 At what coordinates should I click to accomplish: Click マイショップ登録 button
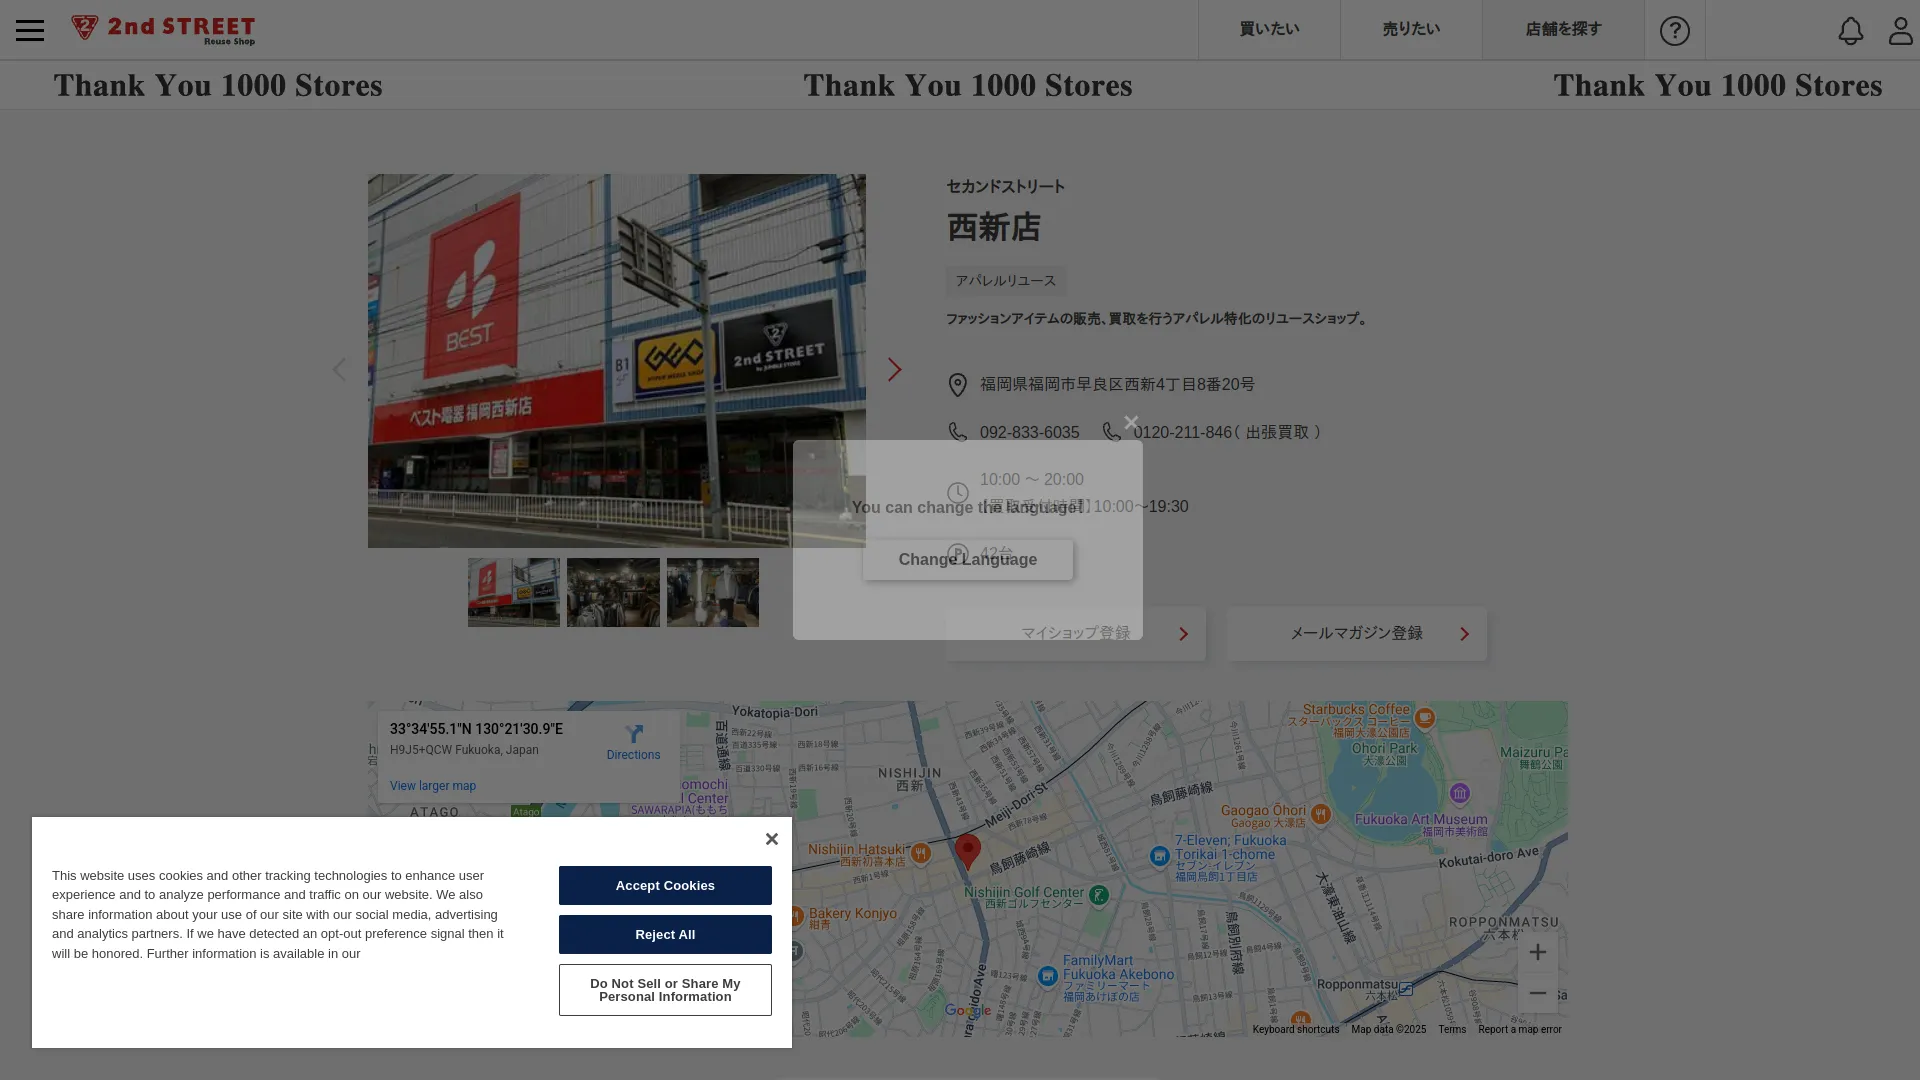(x=1076, y=633)
